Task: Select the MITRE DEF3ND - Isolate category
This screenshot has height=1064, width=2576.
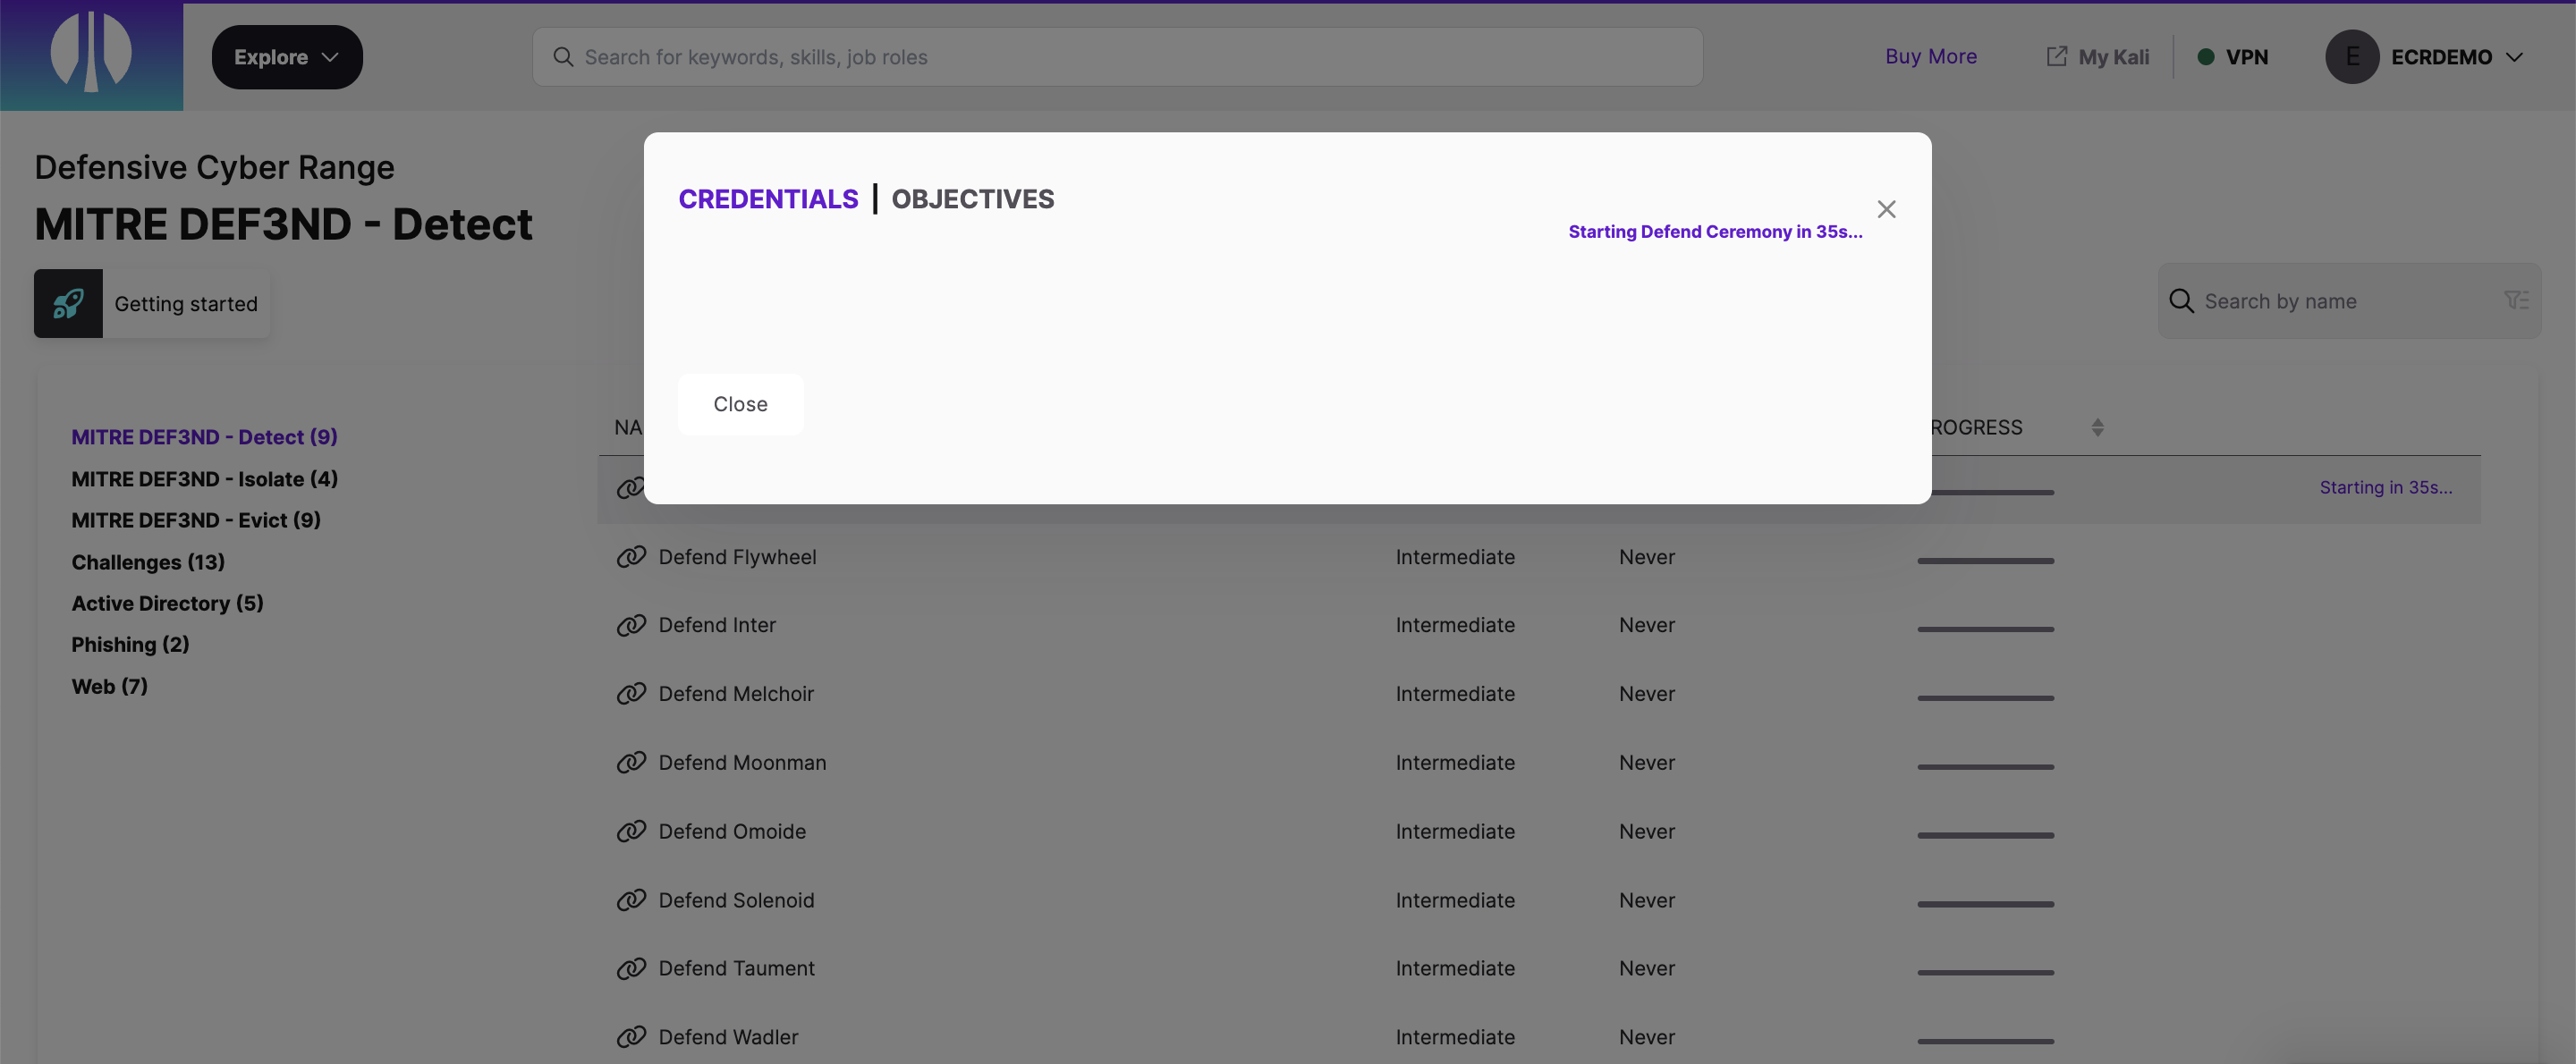Action: (204, 478)
